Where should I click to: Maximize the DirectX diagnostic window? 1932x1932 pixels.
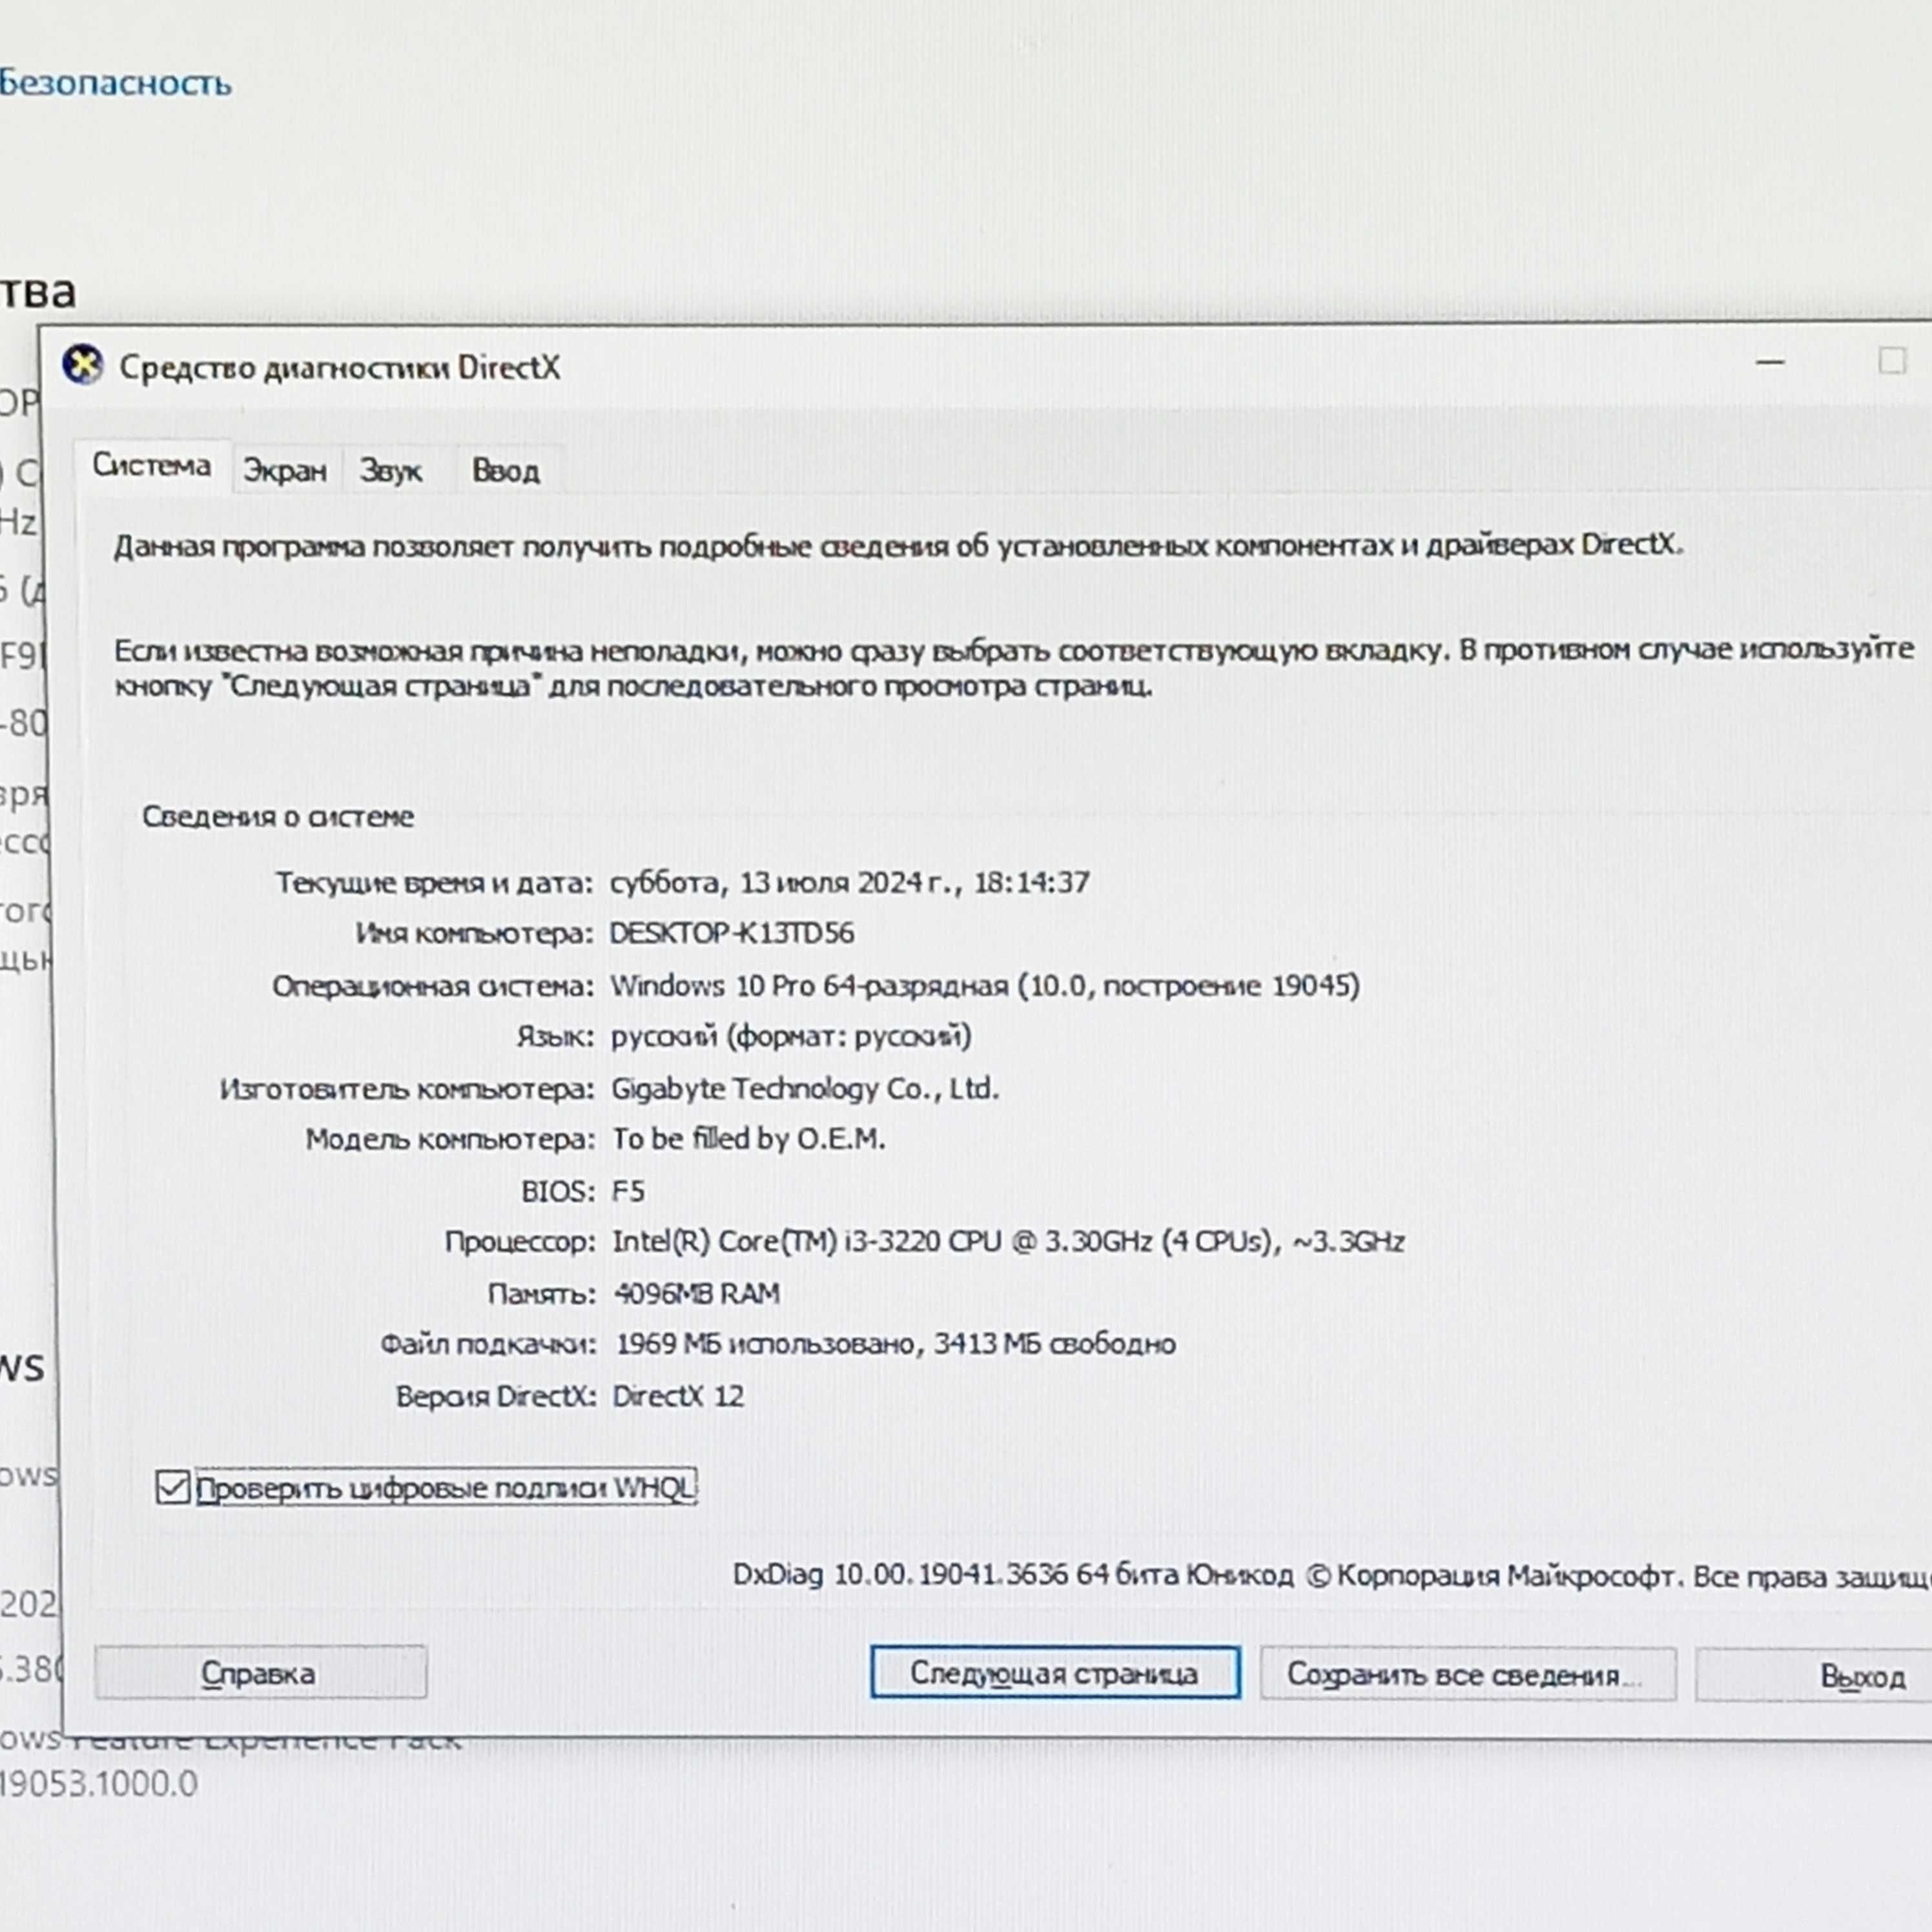1891,361
